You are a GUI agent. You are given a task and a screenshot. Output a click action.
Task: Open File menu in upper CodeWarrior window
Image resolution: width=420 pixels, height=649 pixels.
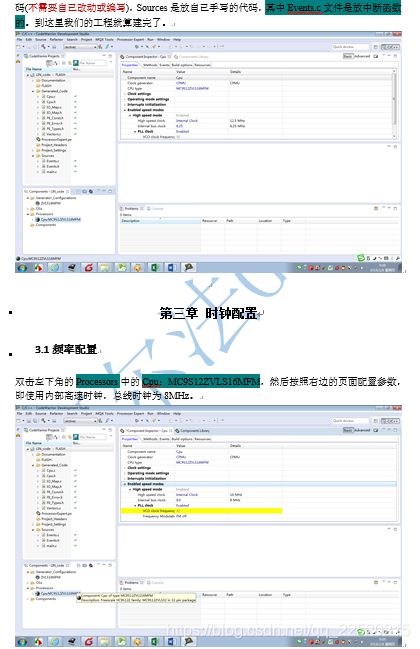(19, 40)
